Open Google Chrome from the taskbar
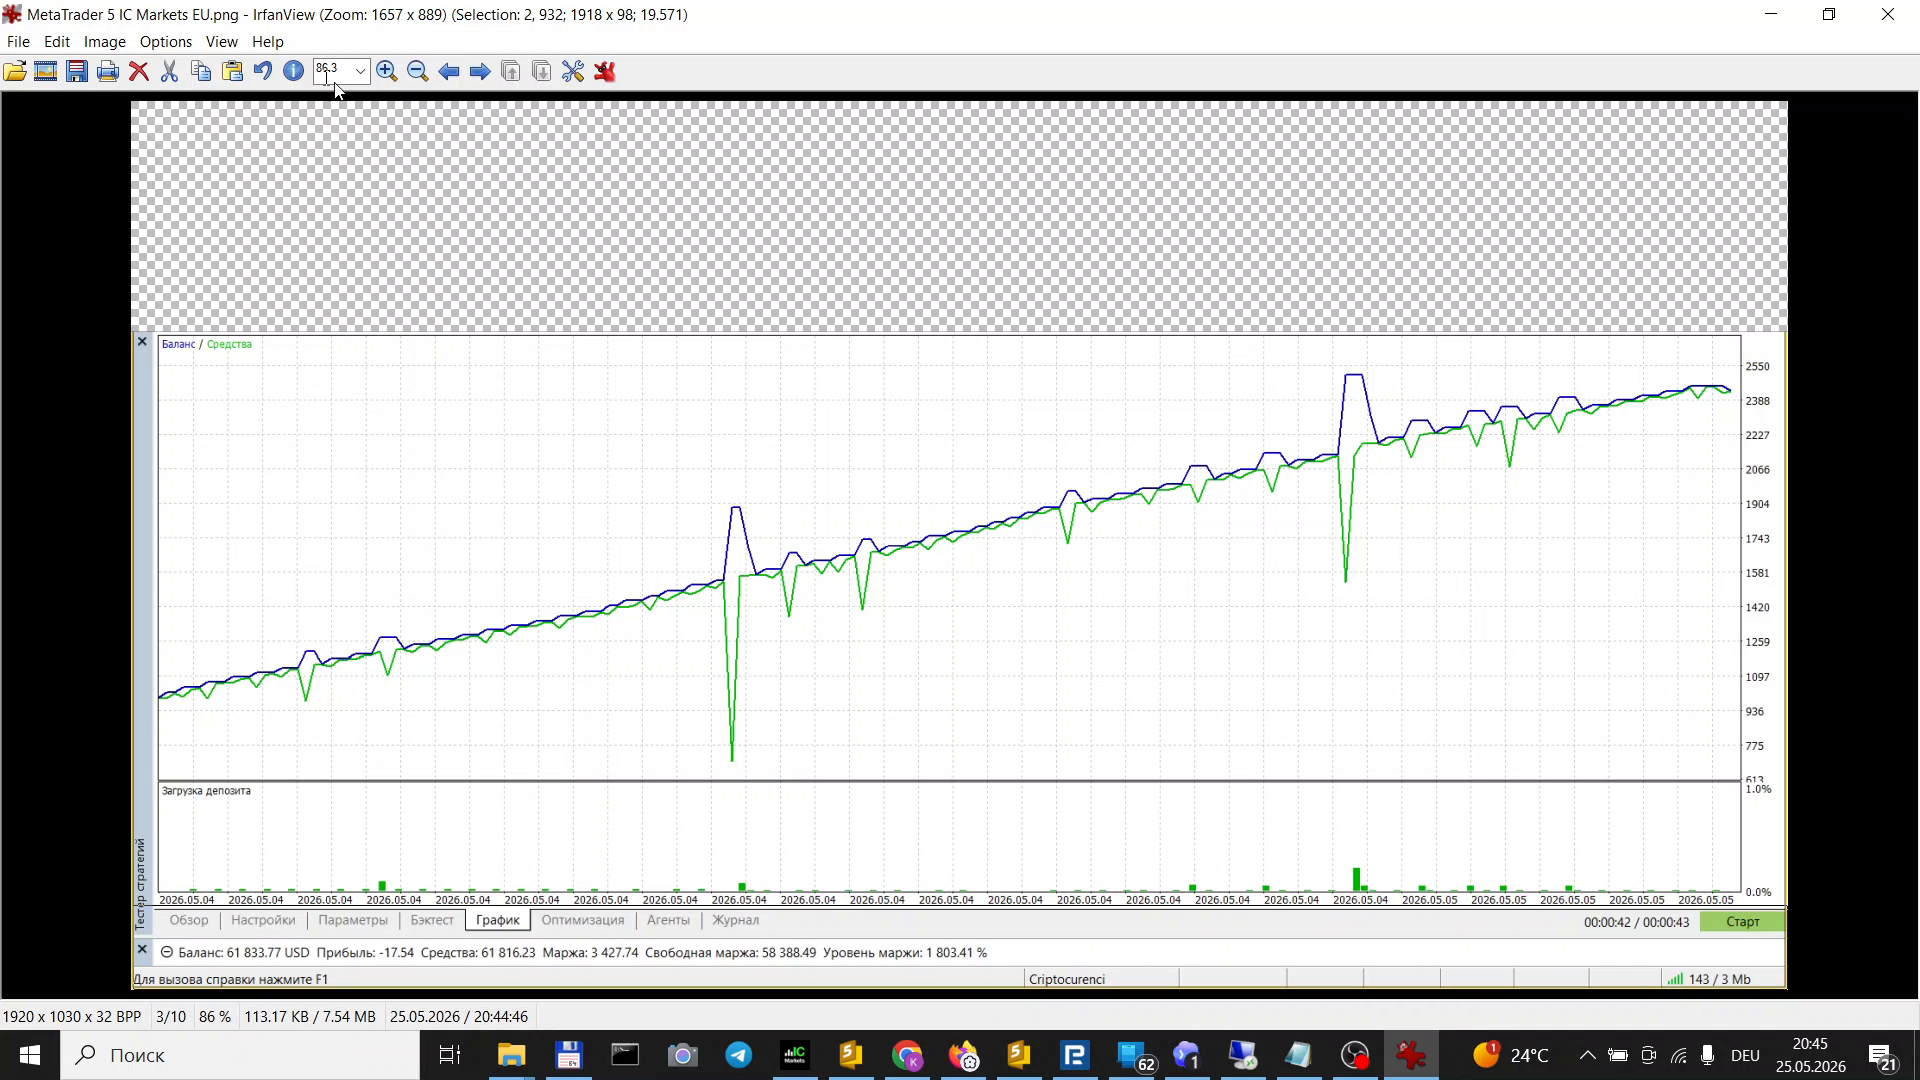Image resolution: width=1920 pixels, height=1080 pixels. tap(907, 1055)
